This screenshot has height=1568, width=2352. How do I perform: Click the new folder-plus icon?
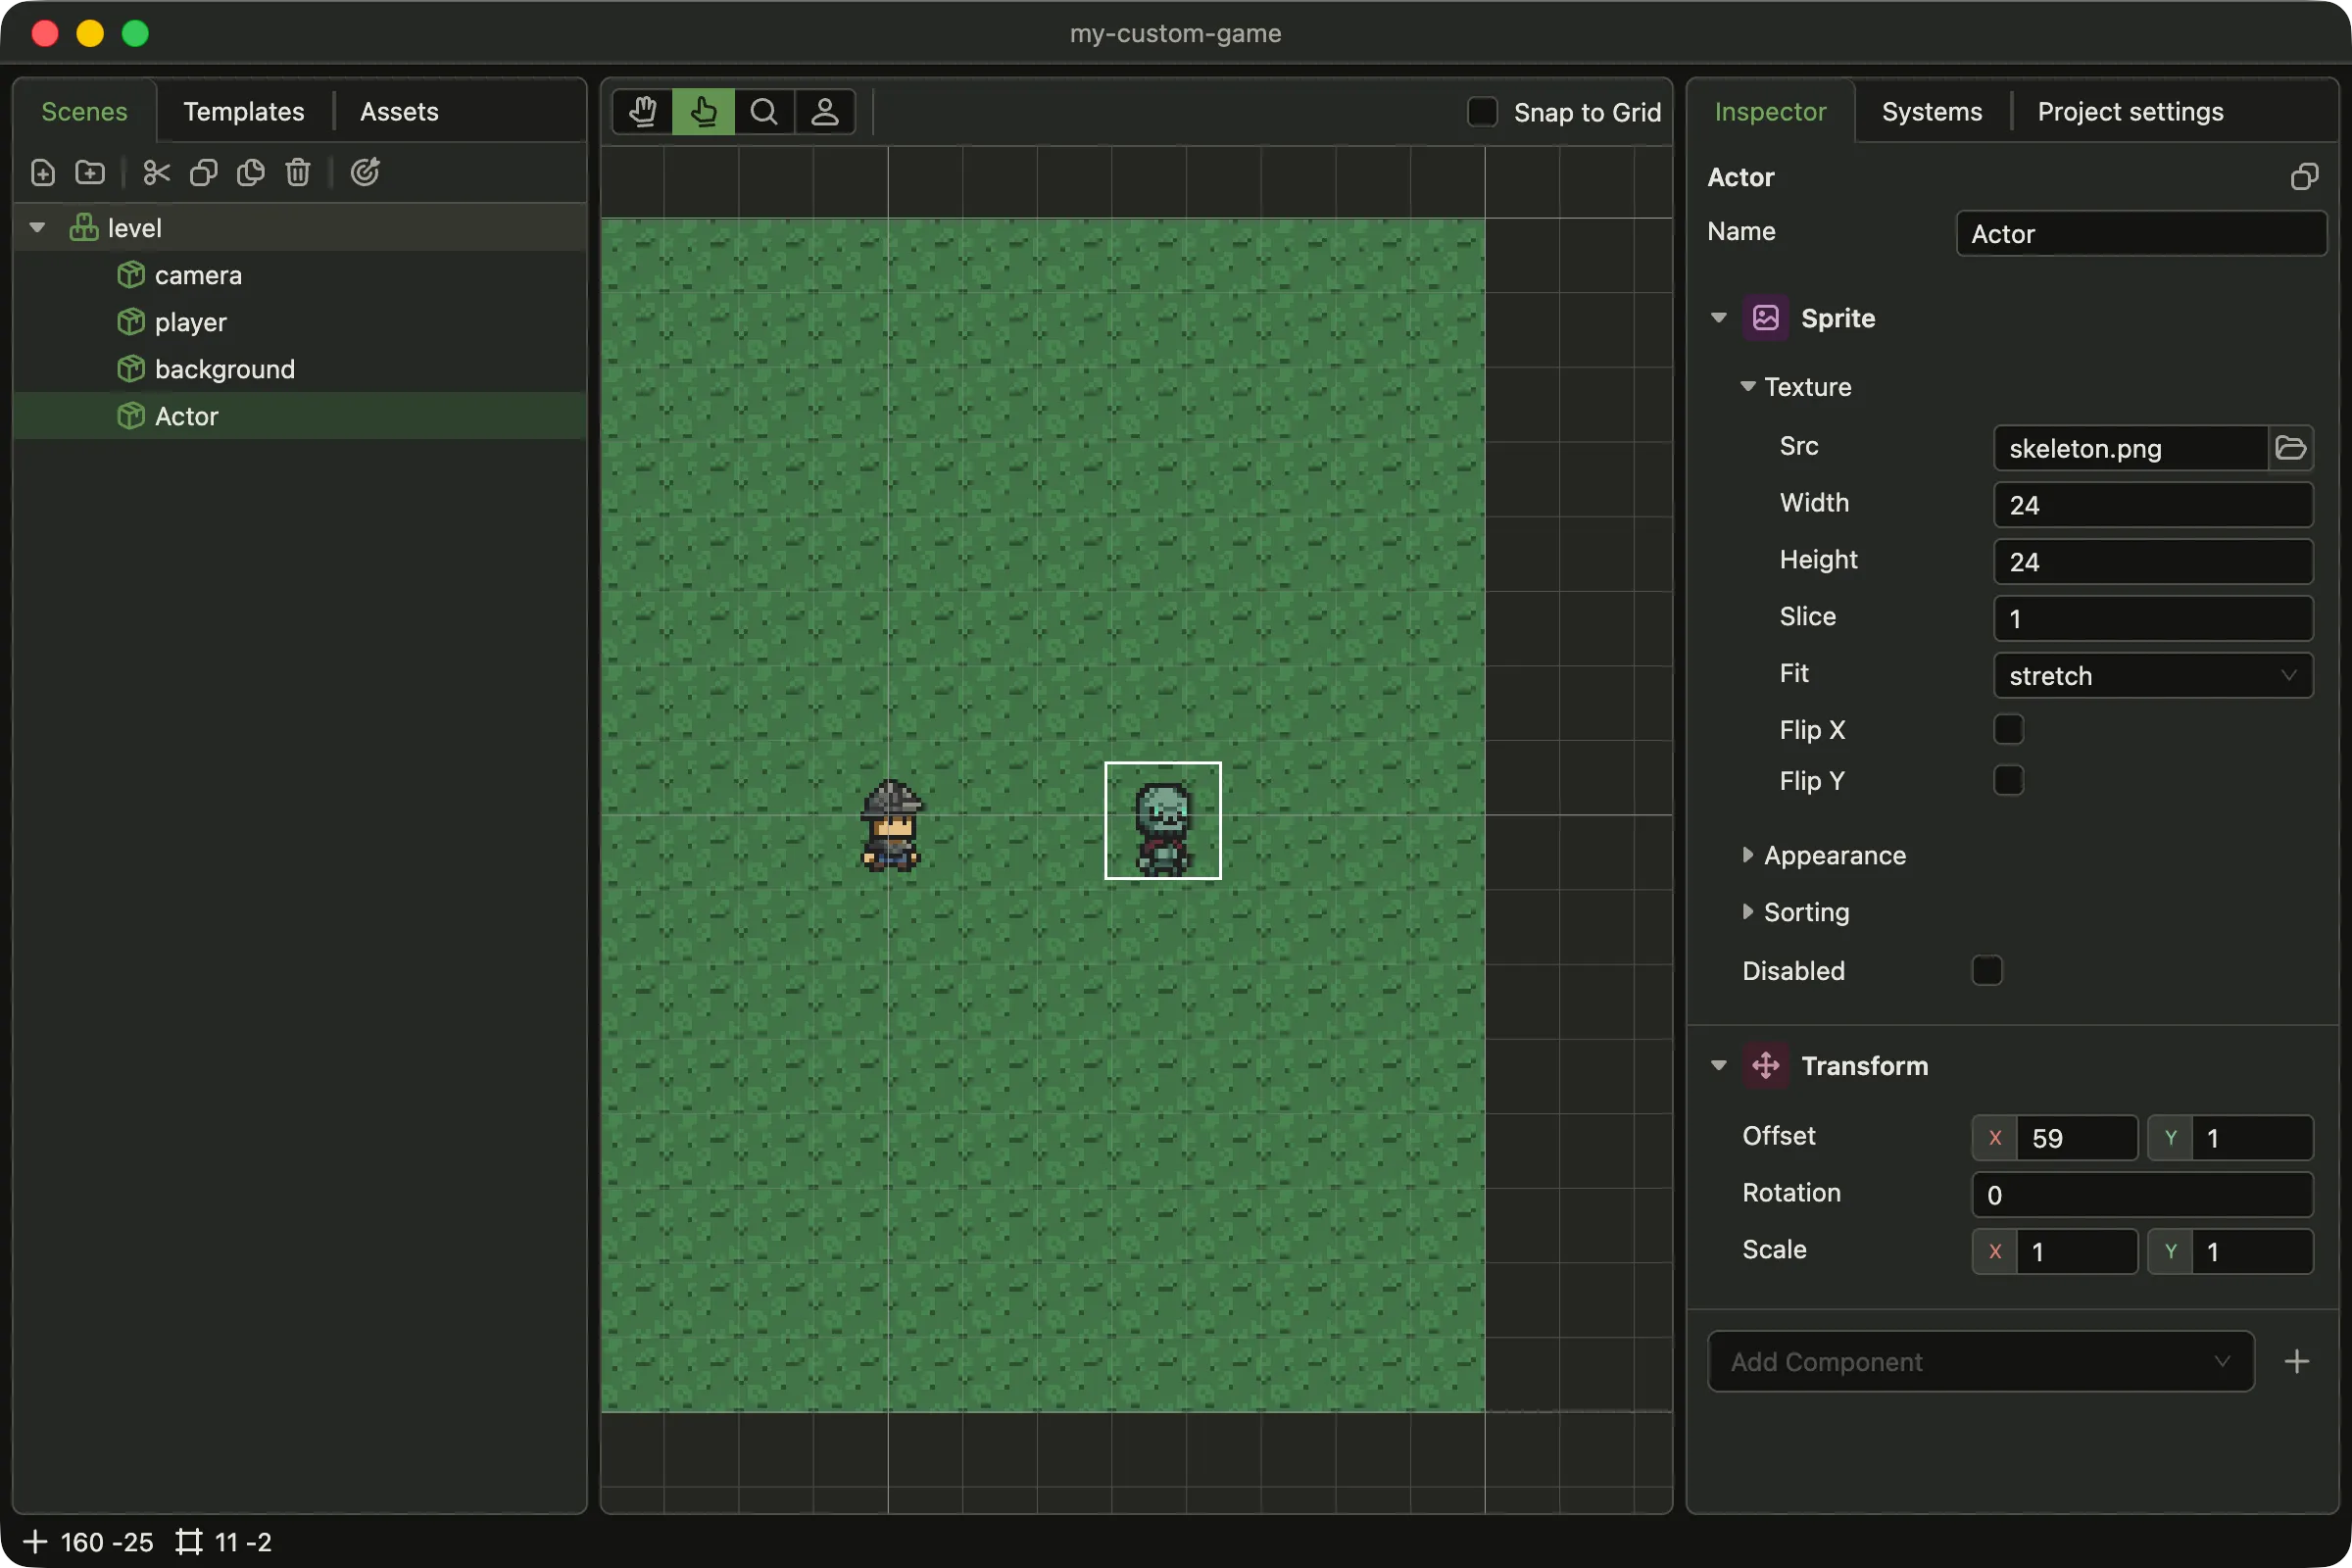90,173
